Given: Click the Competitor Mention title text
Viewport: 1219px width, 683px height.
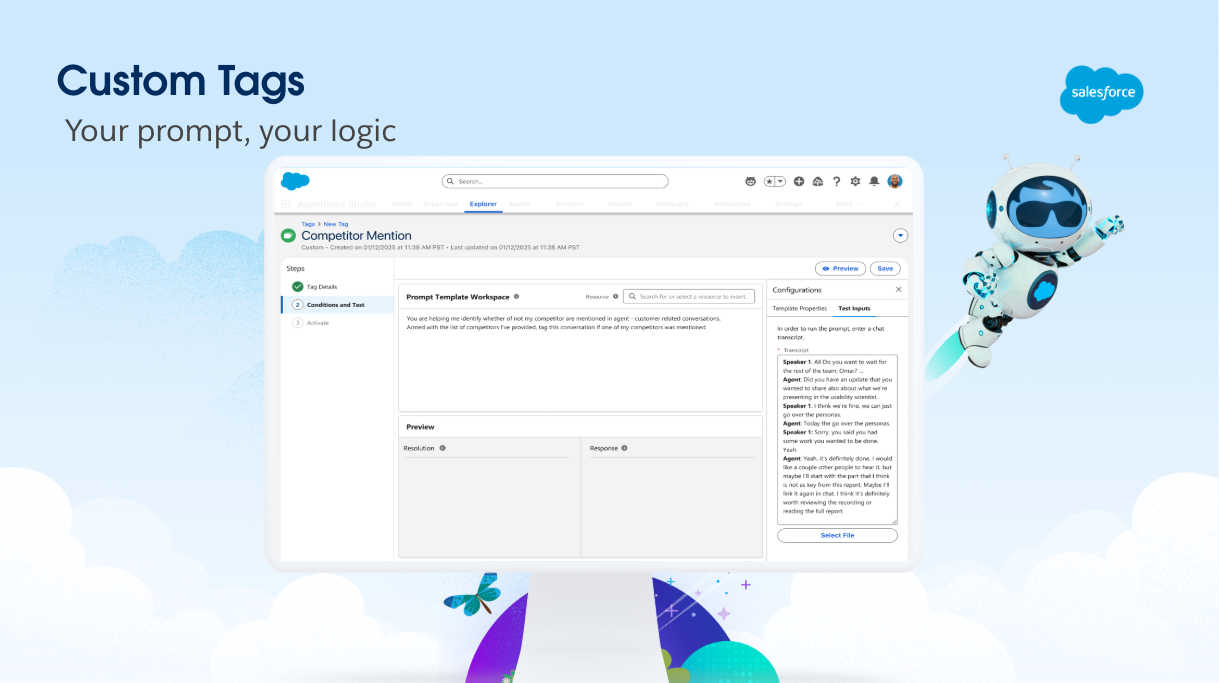Looking at the screenshot, I should (356, 236).
